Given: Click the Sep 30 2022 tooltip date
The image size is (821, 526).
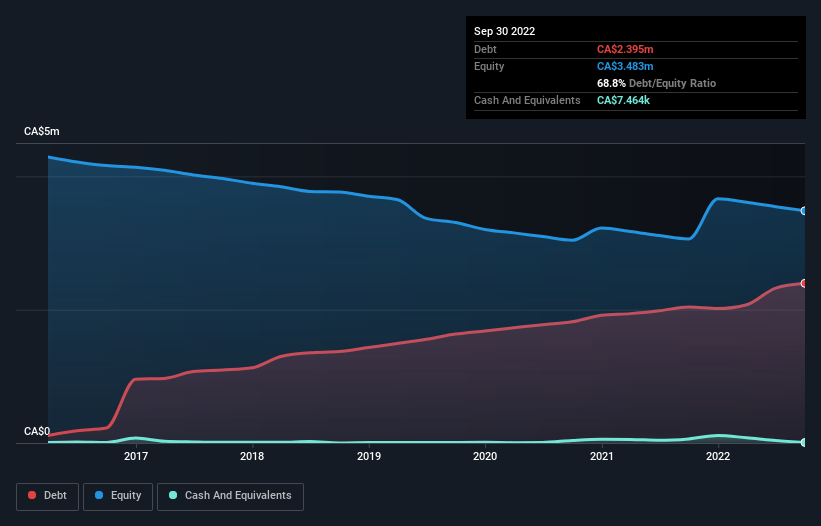Looking at the screenshot, I should [x=504, y=31].
